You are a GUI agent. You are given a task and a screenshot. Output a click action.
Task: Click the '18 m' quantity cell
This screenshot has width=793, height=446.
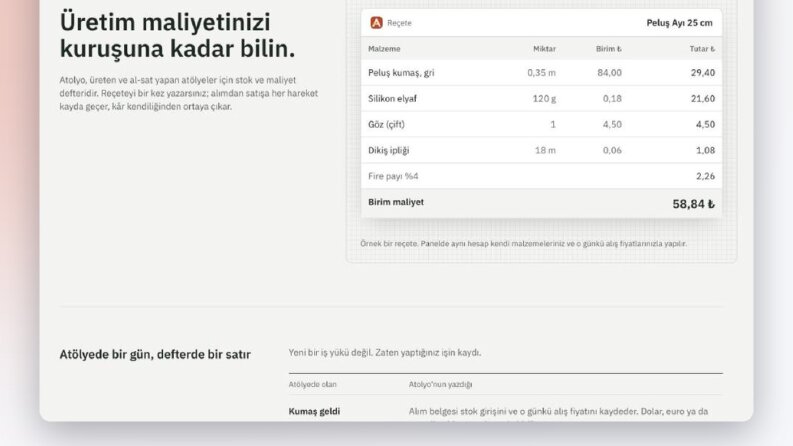(x=545, y=150)
